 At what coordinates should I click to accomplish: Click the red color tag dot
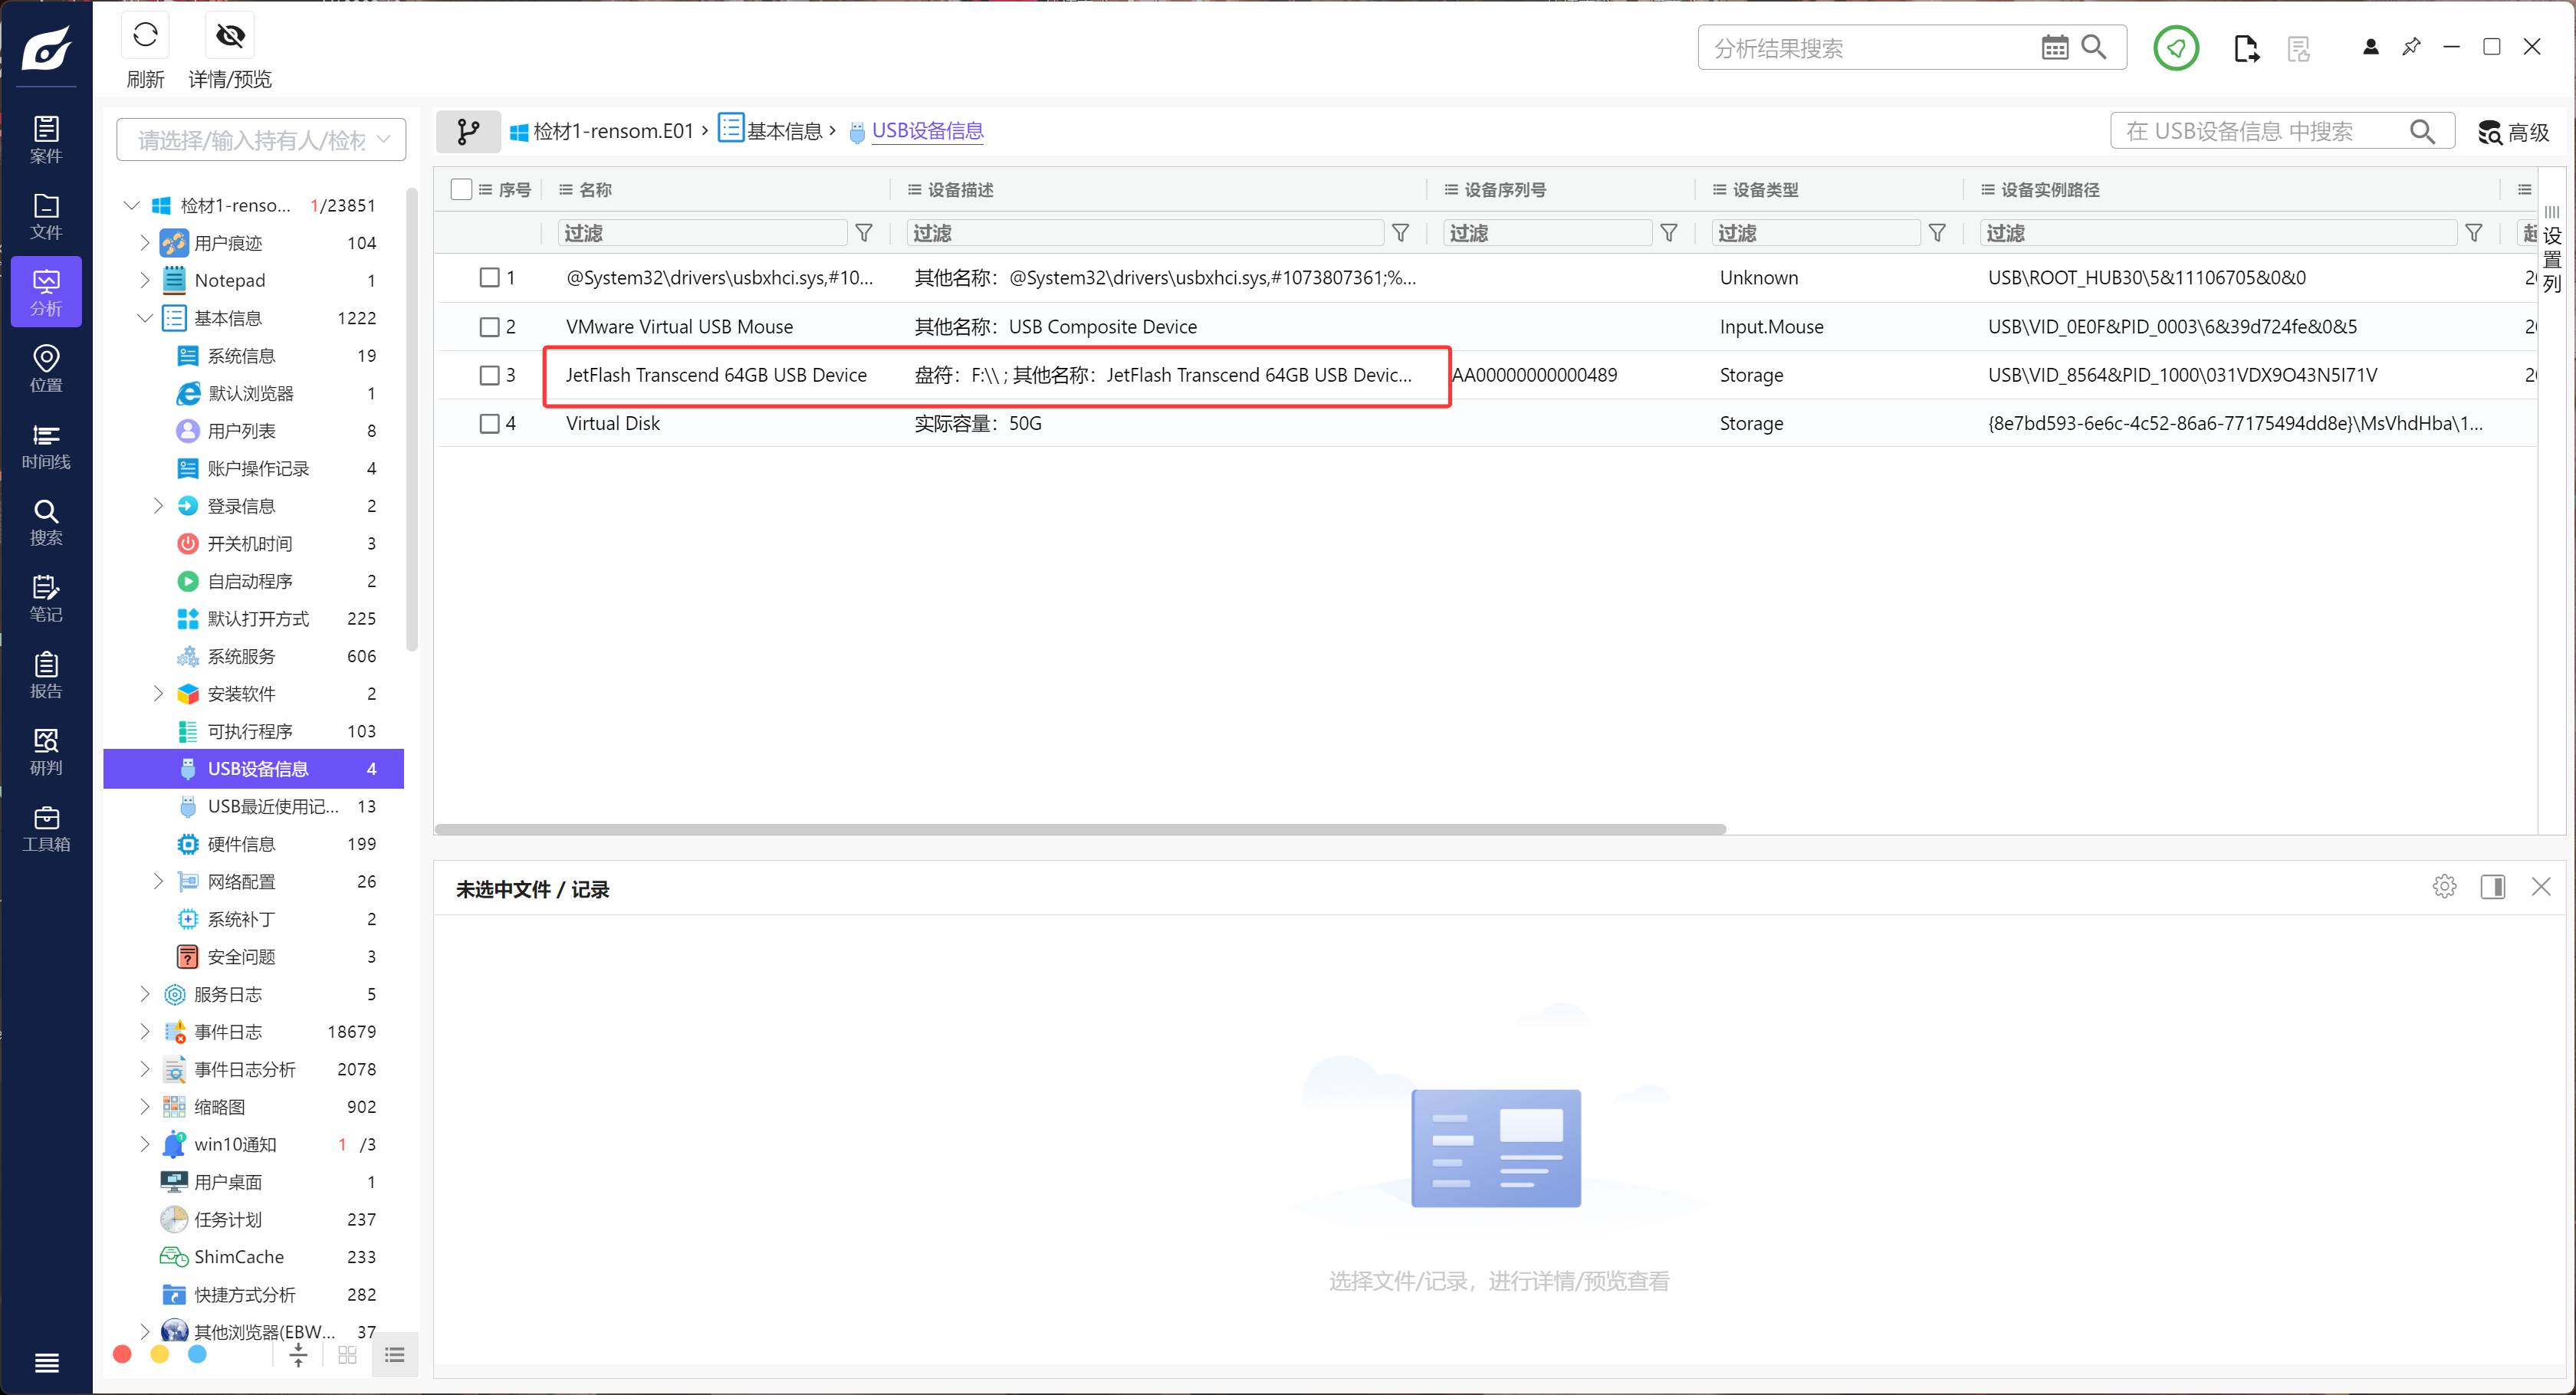click(122, 1354)
